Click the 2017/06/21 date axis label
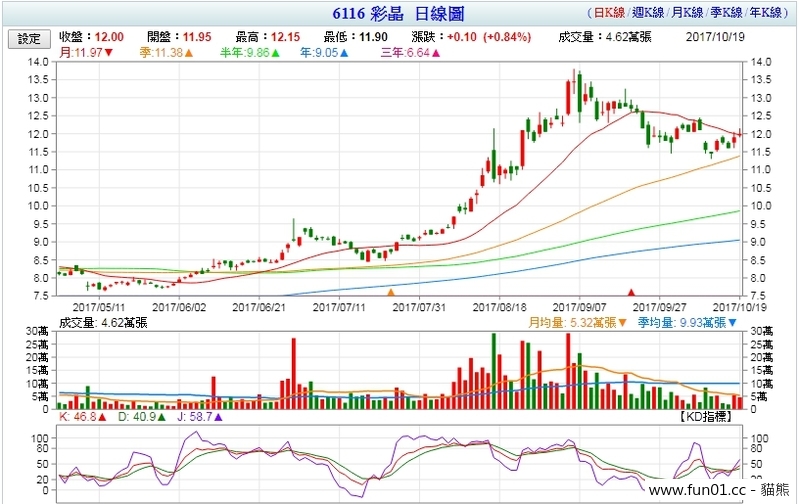 tap(259, 307)
